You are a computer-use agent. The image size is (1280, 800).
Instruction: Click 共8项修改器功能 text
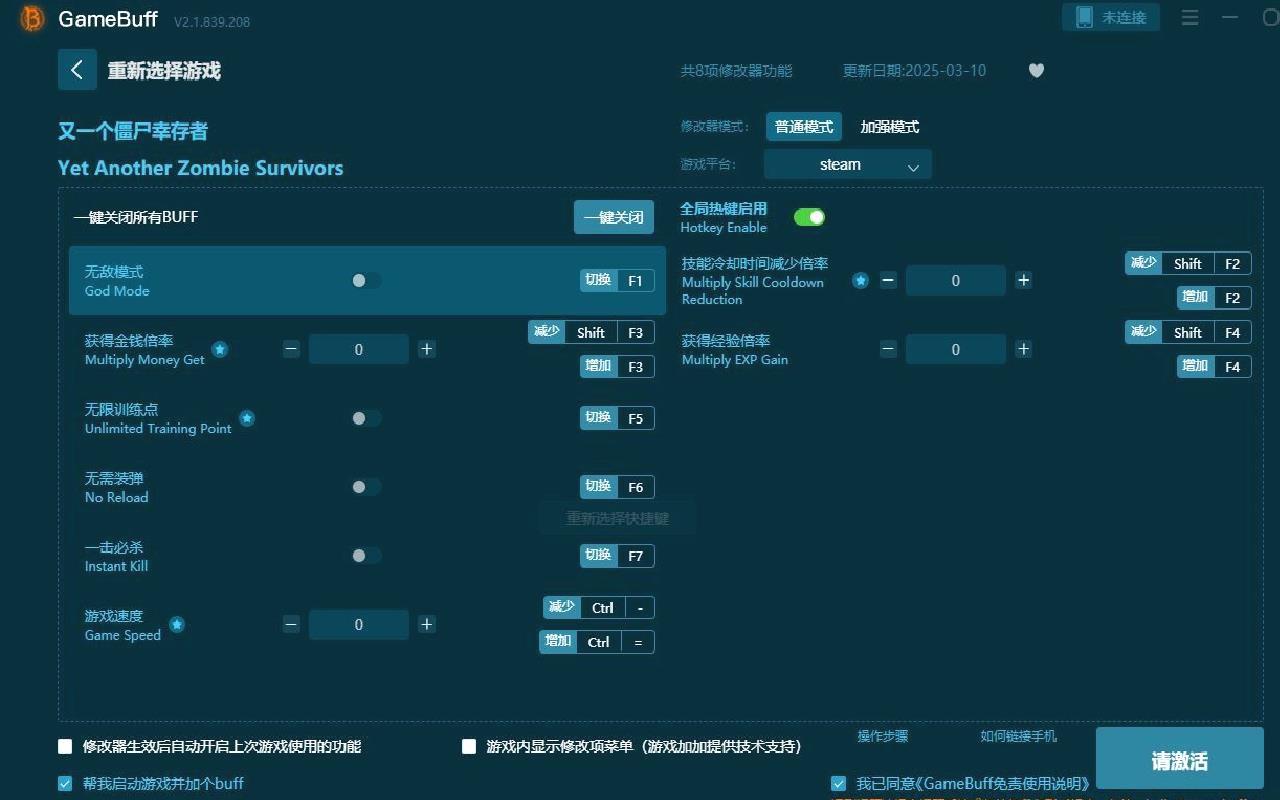point(736,70)
